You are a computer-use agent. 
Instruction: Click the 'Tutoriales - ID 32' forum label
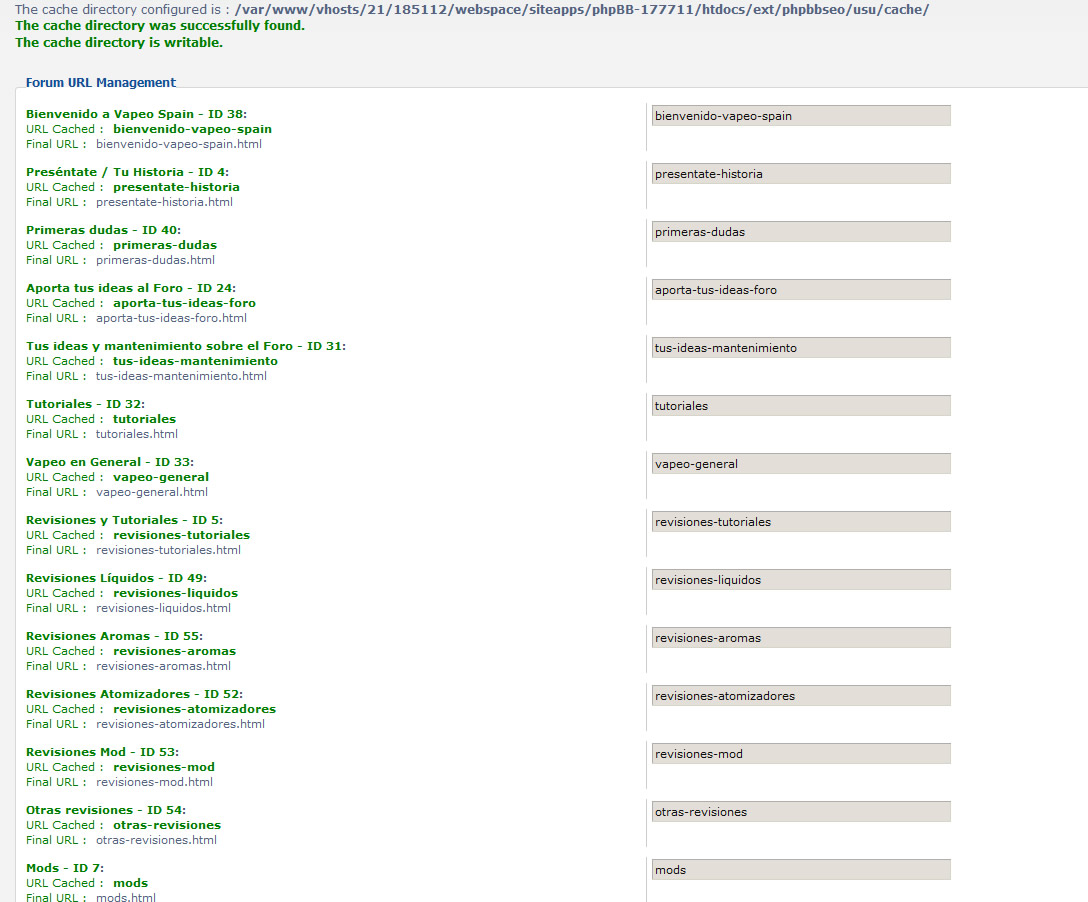pyautogui.click(x=85, y=404)
